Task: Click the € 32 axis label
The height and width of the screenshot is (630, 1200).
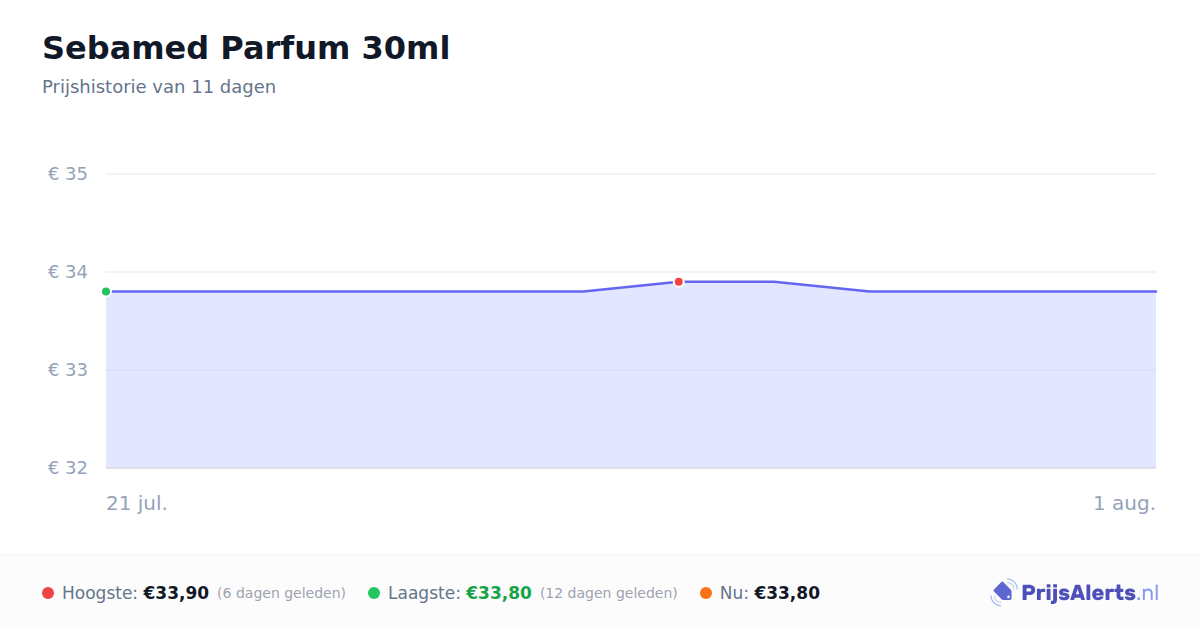Action: pyautogui.click(x=68, y=468)
